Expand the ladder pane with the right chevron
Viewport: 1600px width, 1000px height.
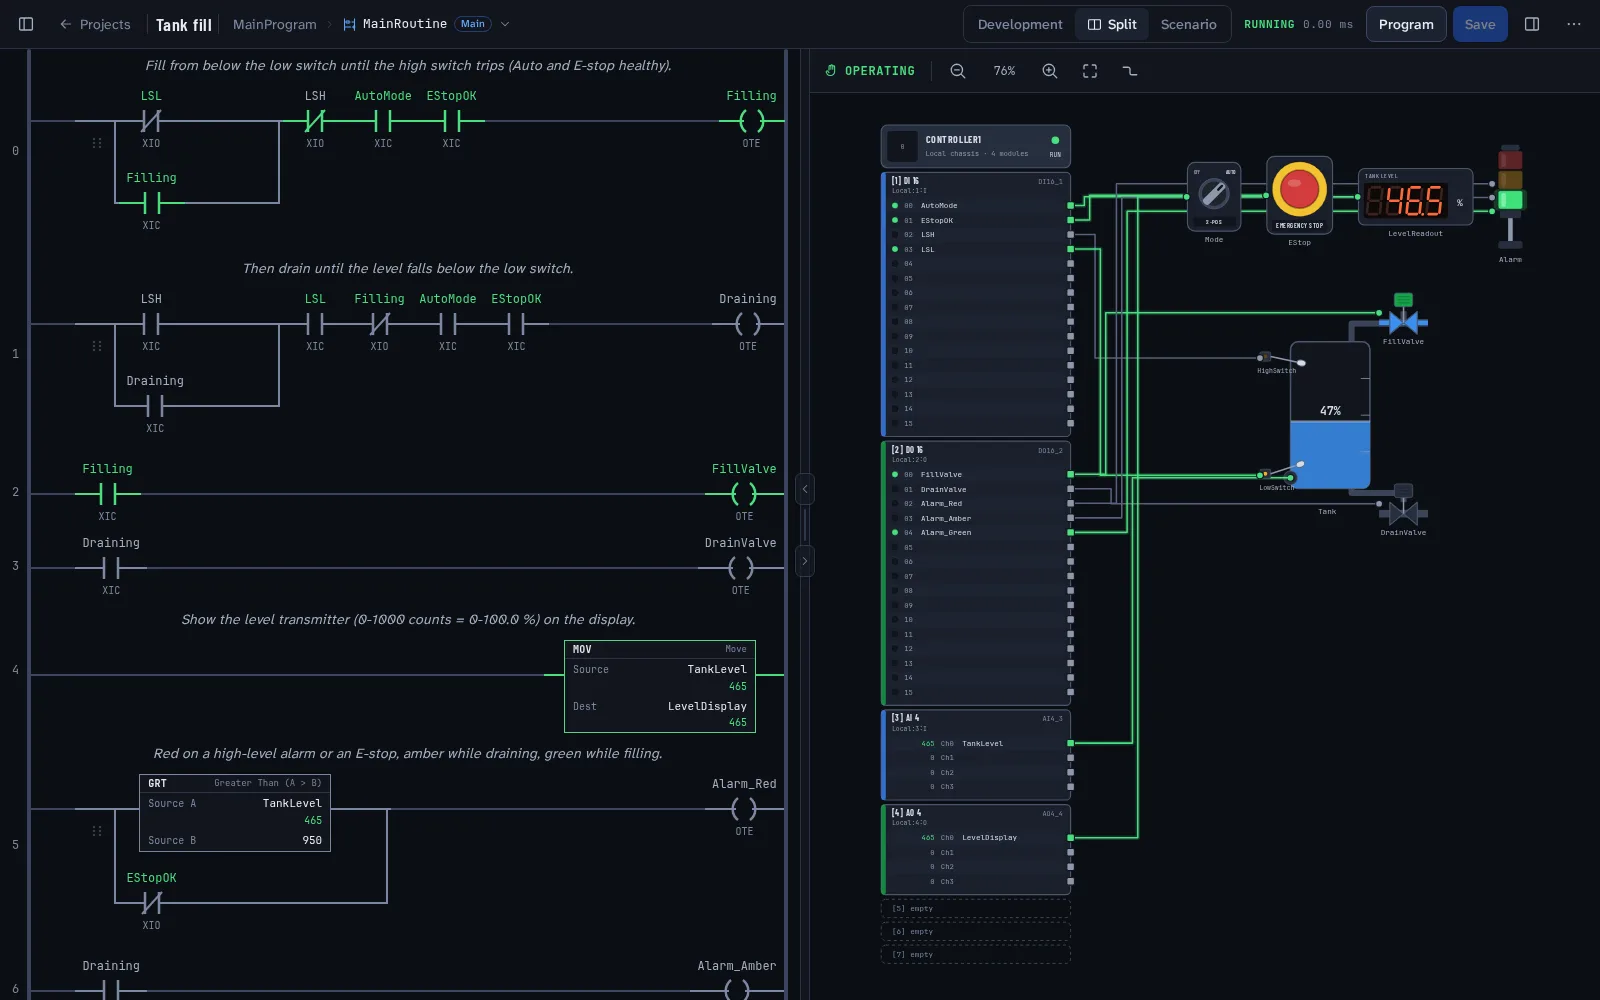click(x=805, y=561)
